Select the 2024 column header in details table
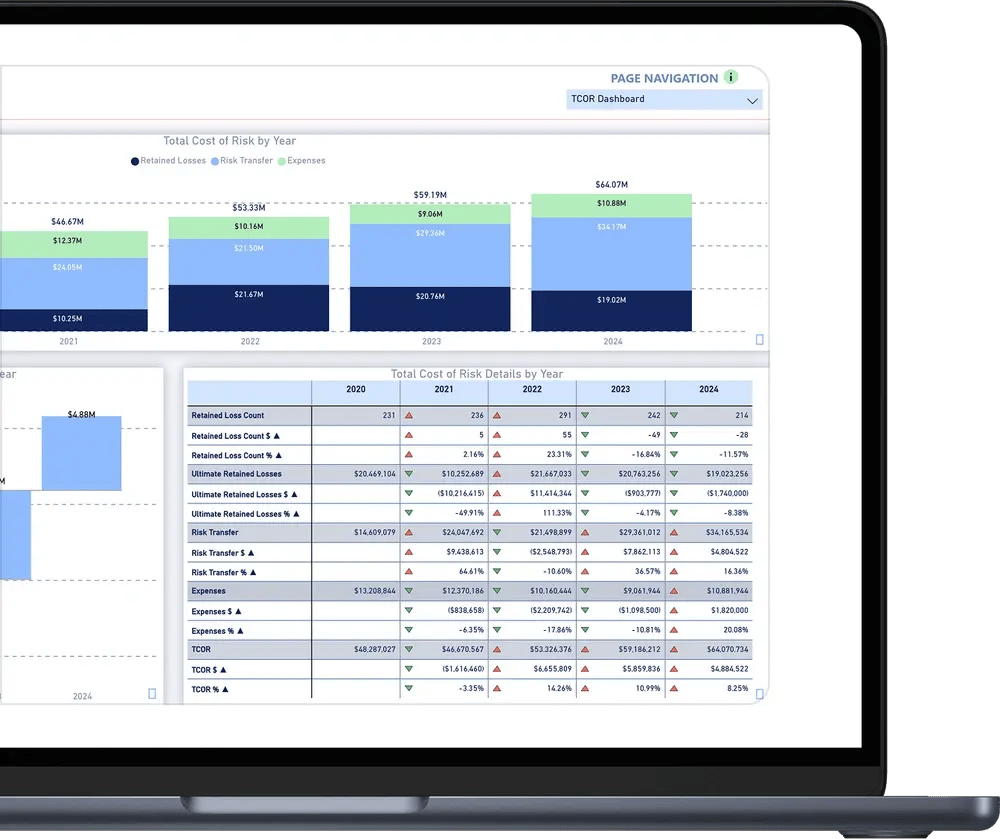1000x839 pixels. (x=708, y=390)
